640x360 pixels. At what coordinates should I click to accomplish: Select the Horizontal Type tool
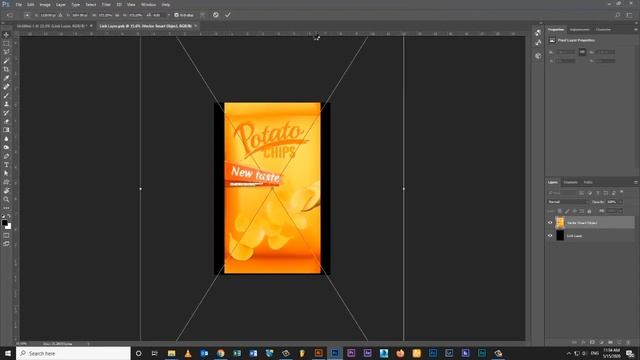click(x=6, y=164)
